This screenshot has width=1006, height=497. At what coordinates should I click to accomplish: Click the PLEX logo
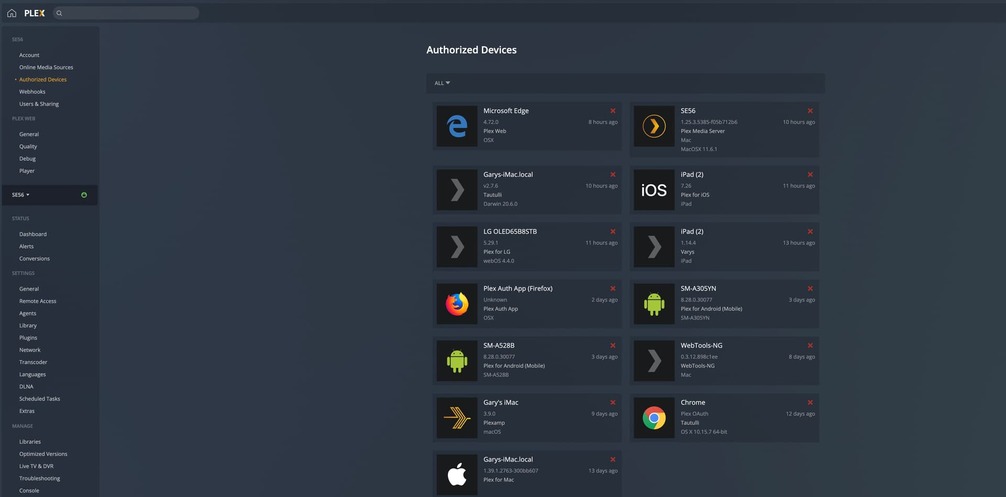[x=35, y=13]
